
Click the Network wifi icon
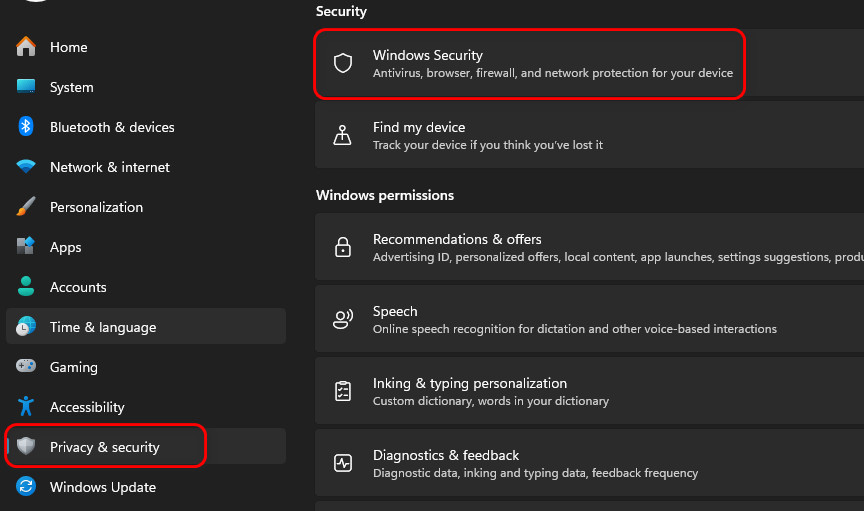[x=26, y=167]
